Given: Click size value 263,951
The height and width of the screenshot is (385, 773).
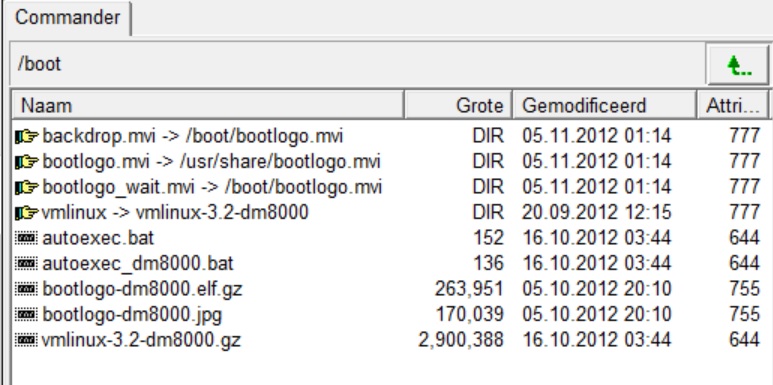Looking at the screenshot, I should 469,289.
